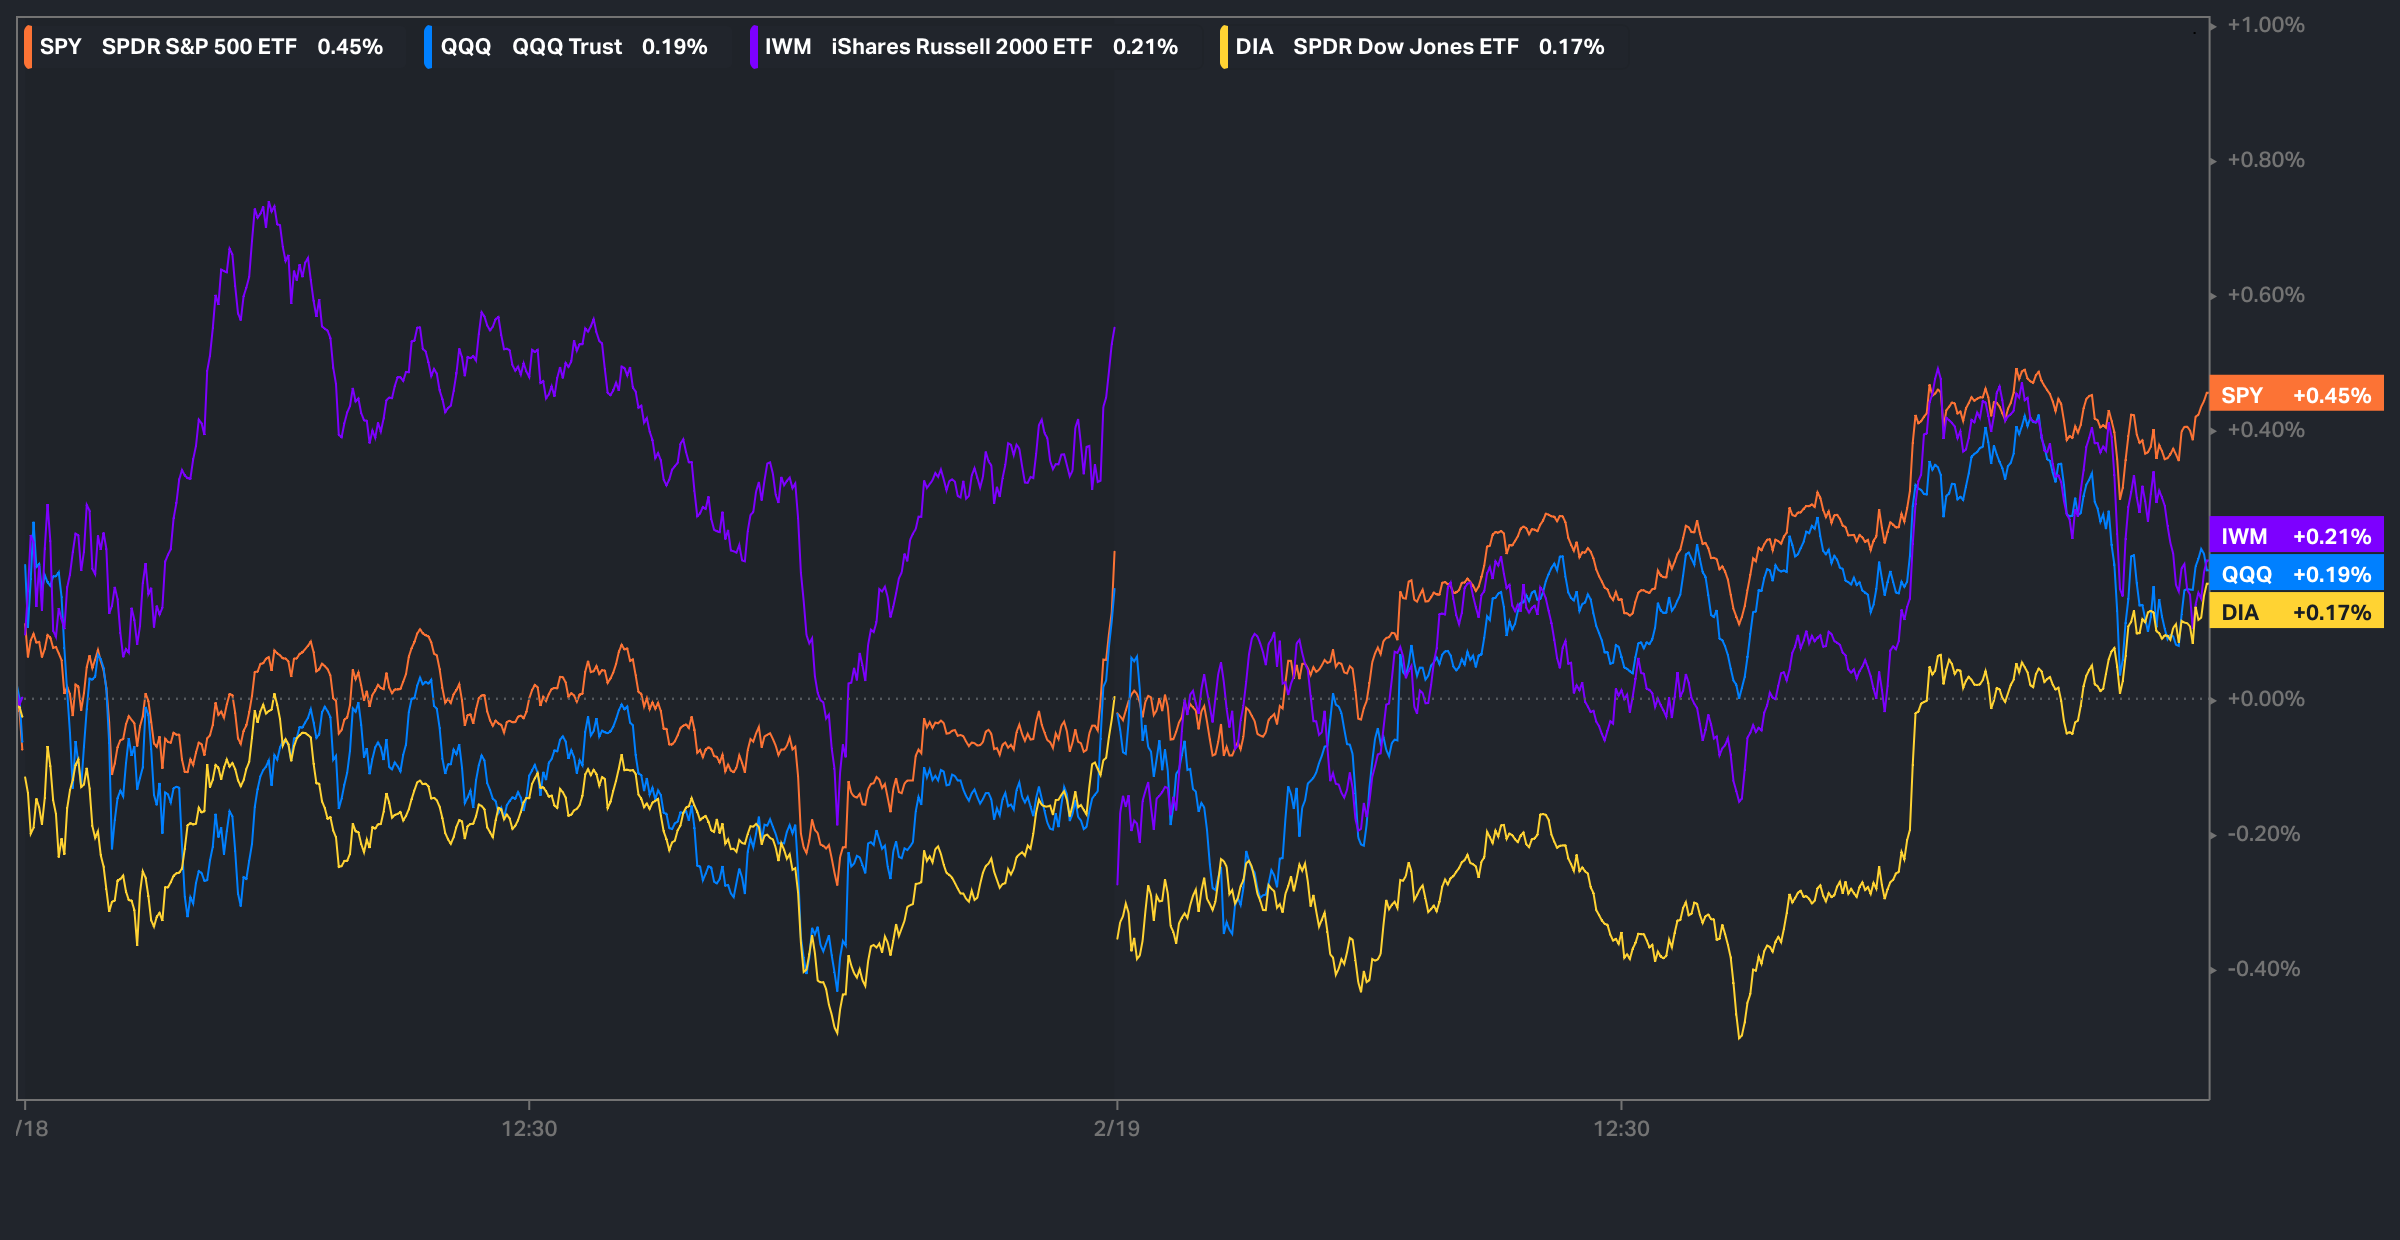Image resolution: width=2400 pixels, height=1240 pixels.
Task: Click the blue QQQ legend color bar
Action: (428, 47)
